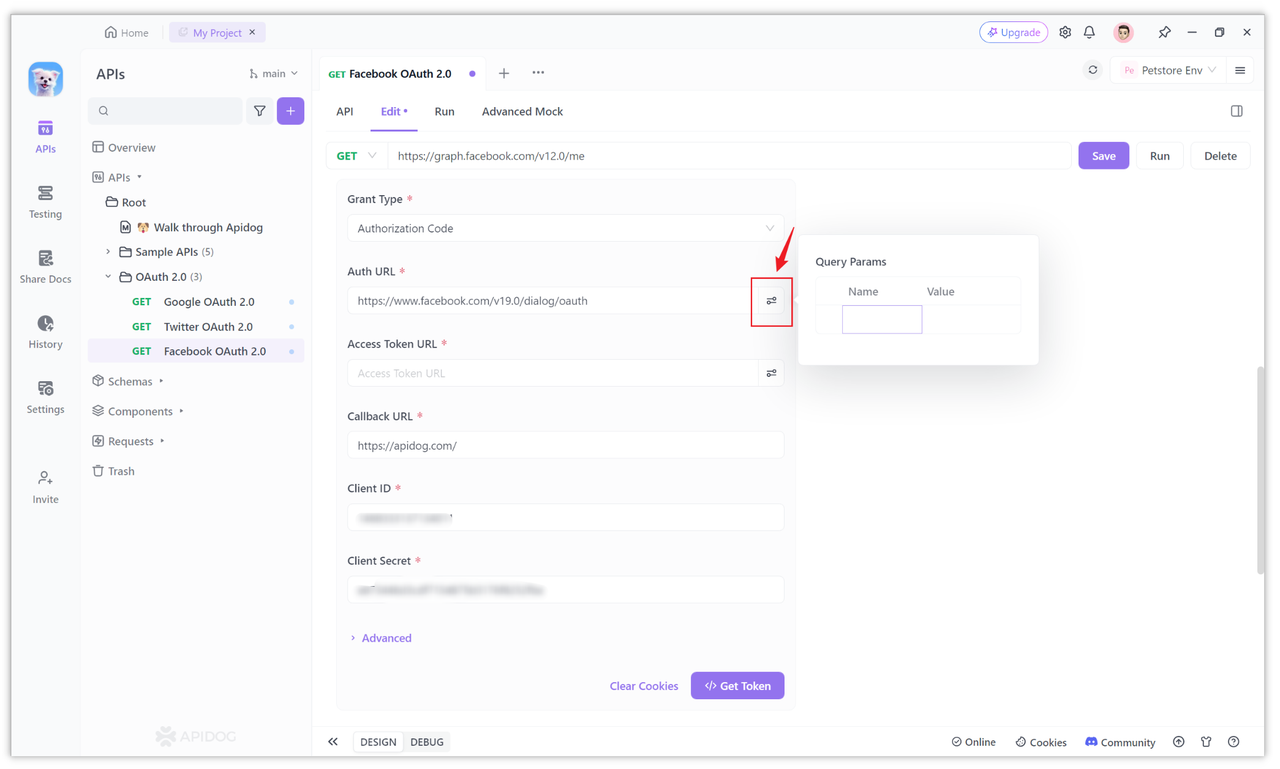Open the APIs sidebar section
Viewport: 1280px width, 769px height.
[x=45, y=137]
